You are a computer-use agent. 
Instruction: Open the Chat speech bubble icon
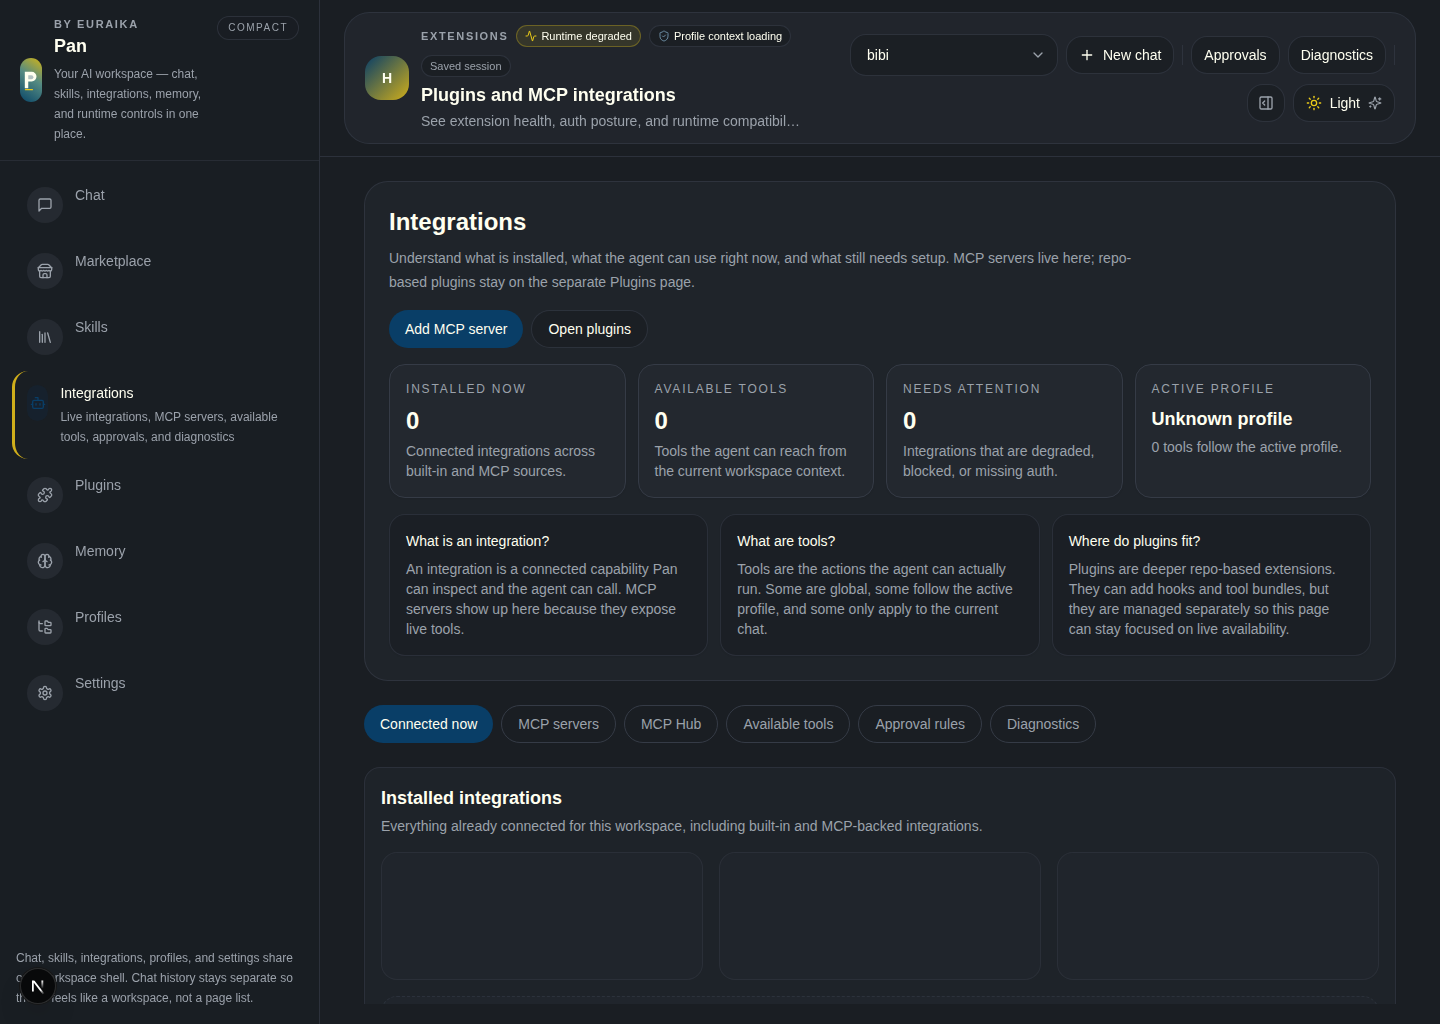[x=45, y=205]
